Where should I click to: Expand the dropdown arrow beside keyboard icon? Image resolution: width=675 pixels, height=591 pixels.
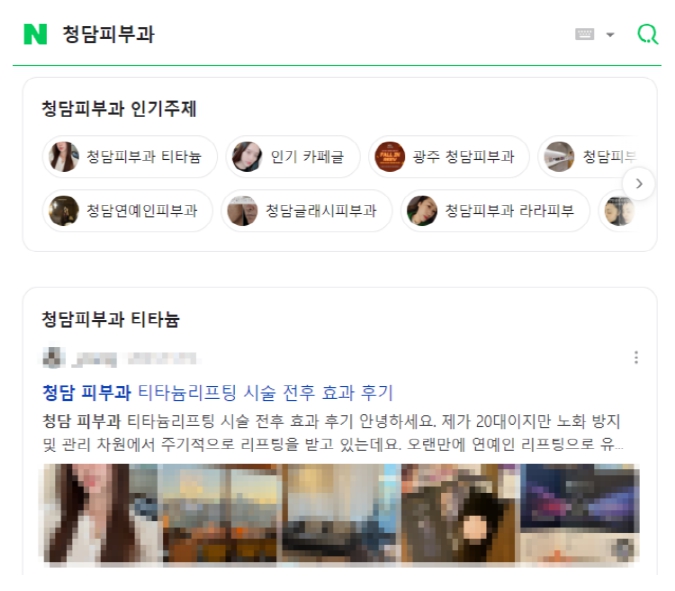point(610,34)
